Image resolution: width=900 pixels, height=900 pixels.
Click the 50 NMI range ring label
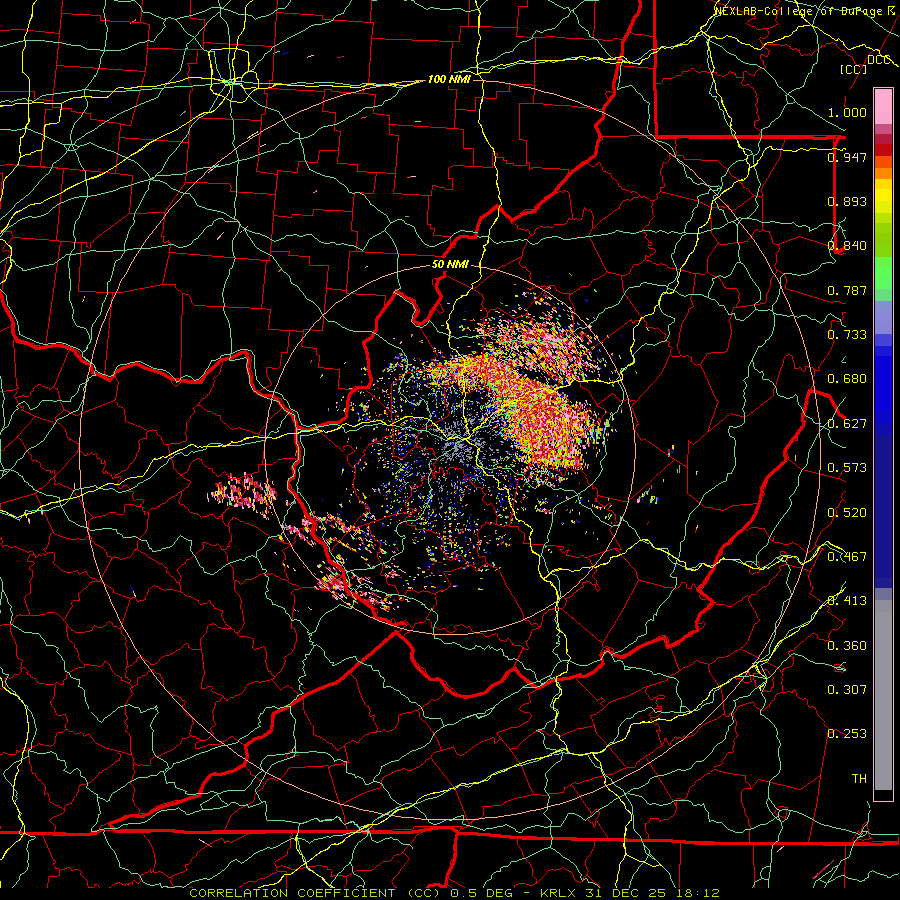[450, 265]
